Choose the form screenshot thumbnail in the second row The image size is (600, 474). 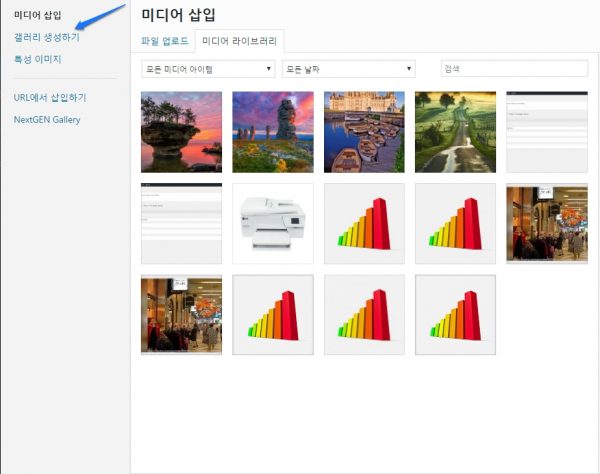tap(181, 223)
